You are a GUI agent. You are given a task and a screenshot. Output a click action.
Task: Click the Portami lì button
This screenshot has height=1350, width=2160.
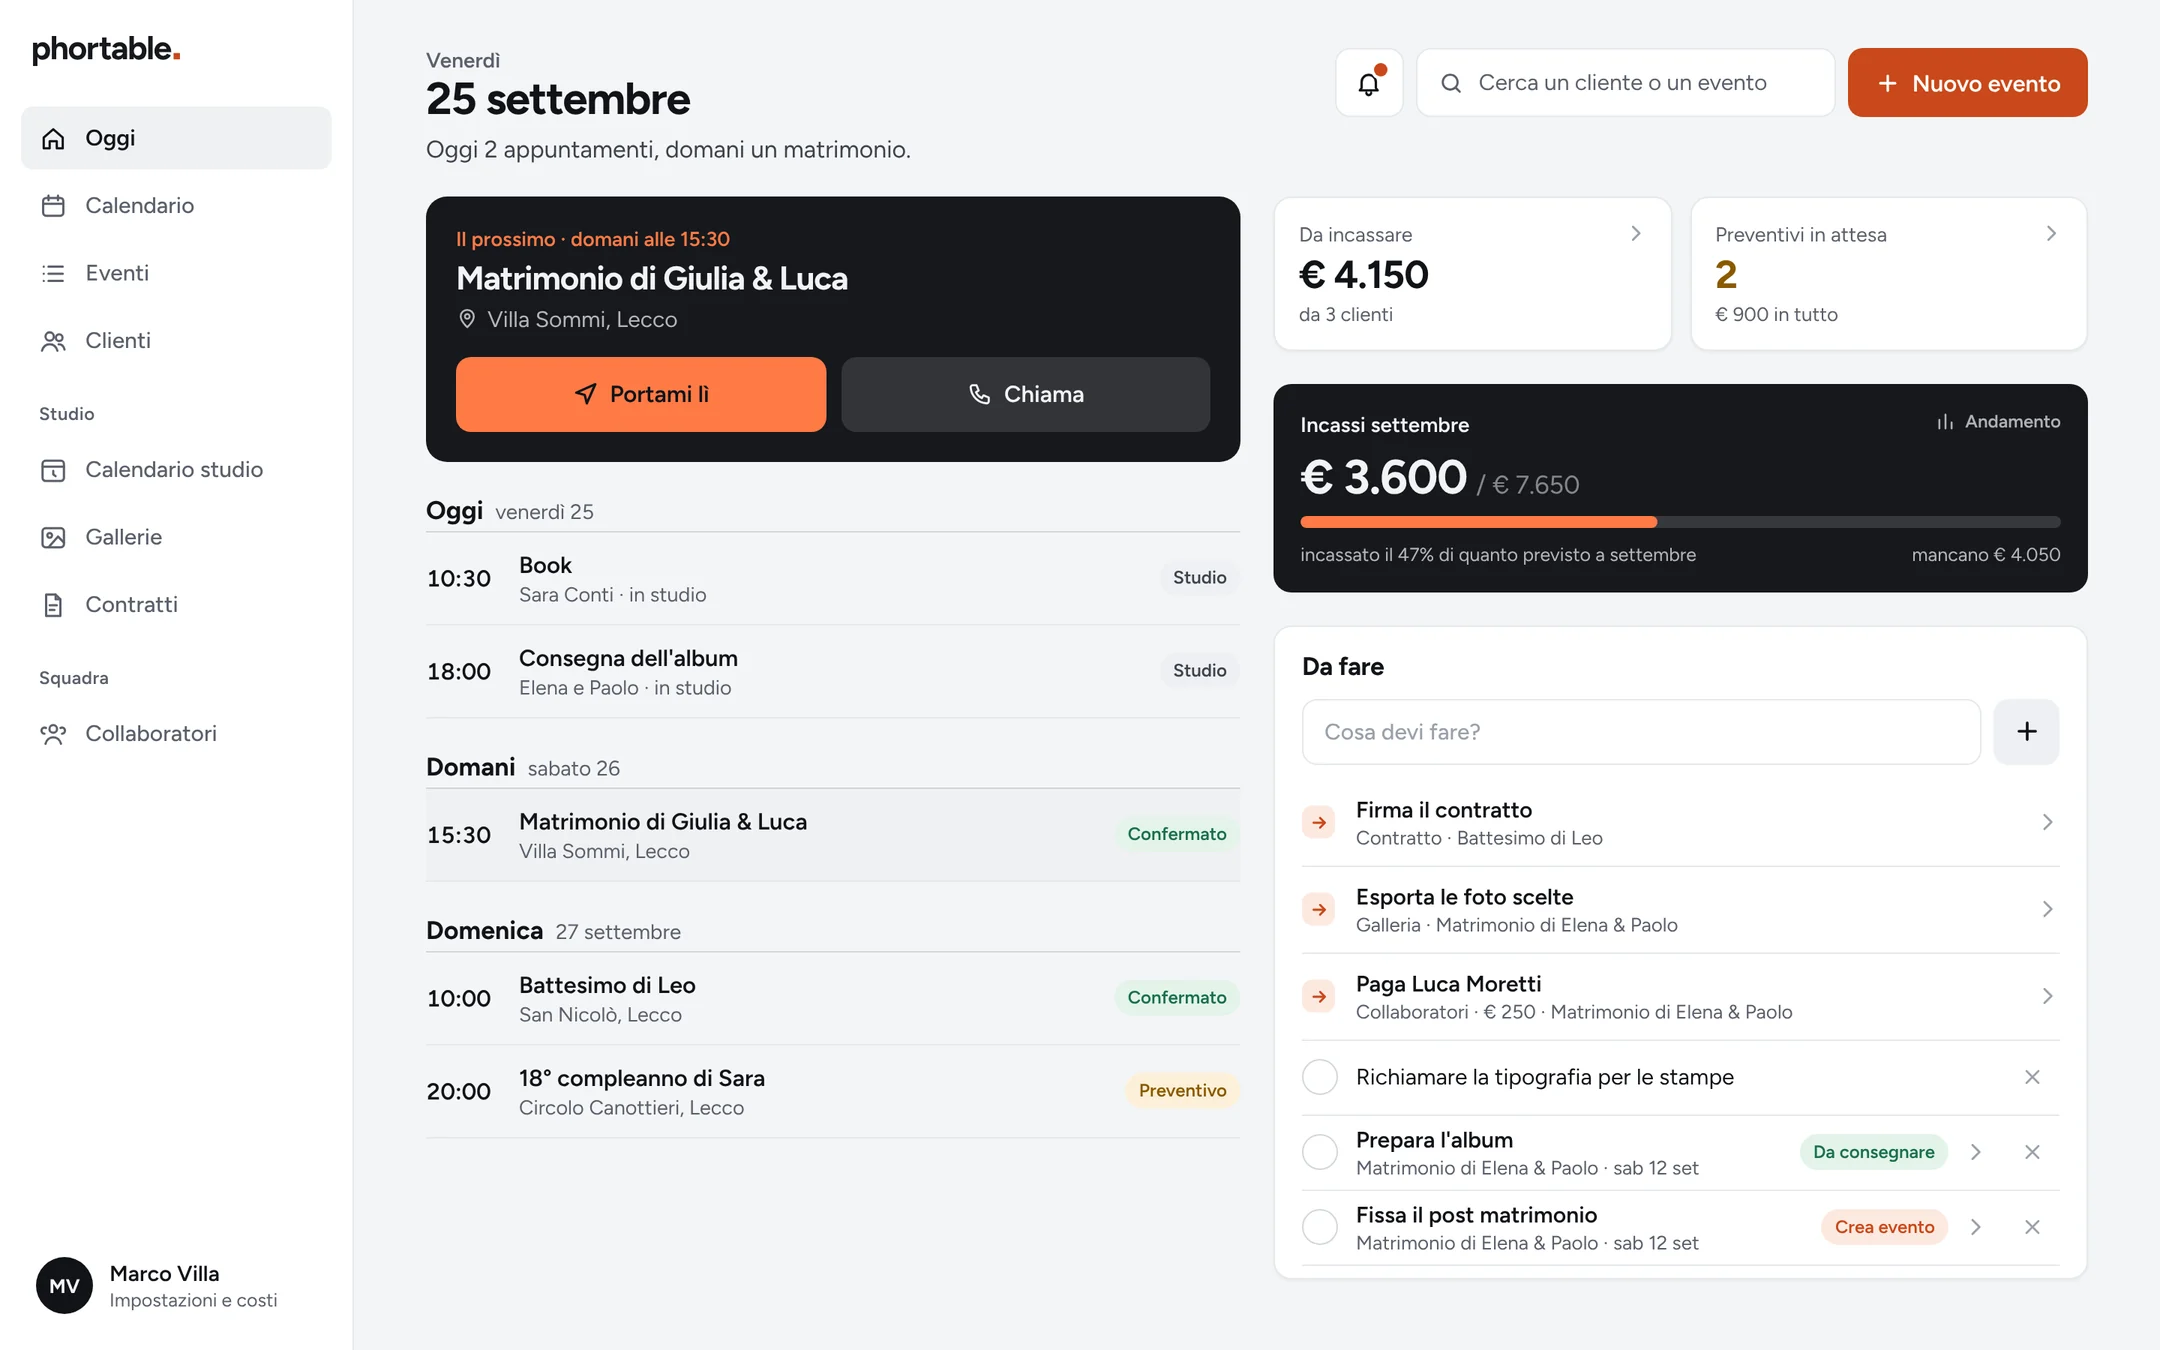click(641, 395)
